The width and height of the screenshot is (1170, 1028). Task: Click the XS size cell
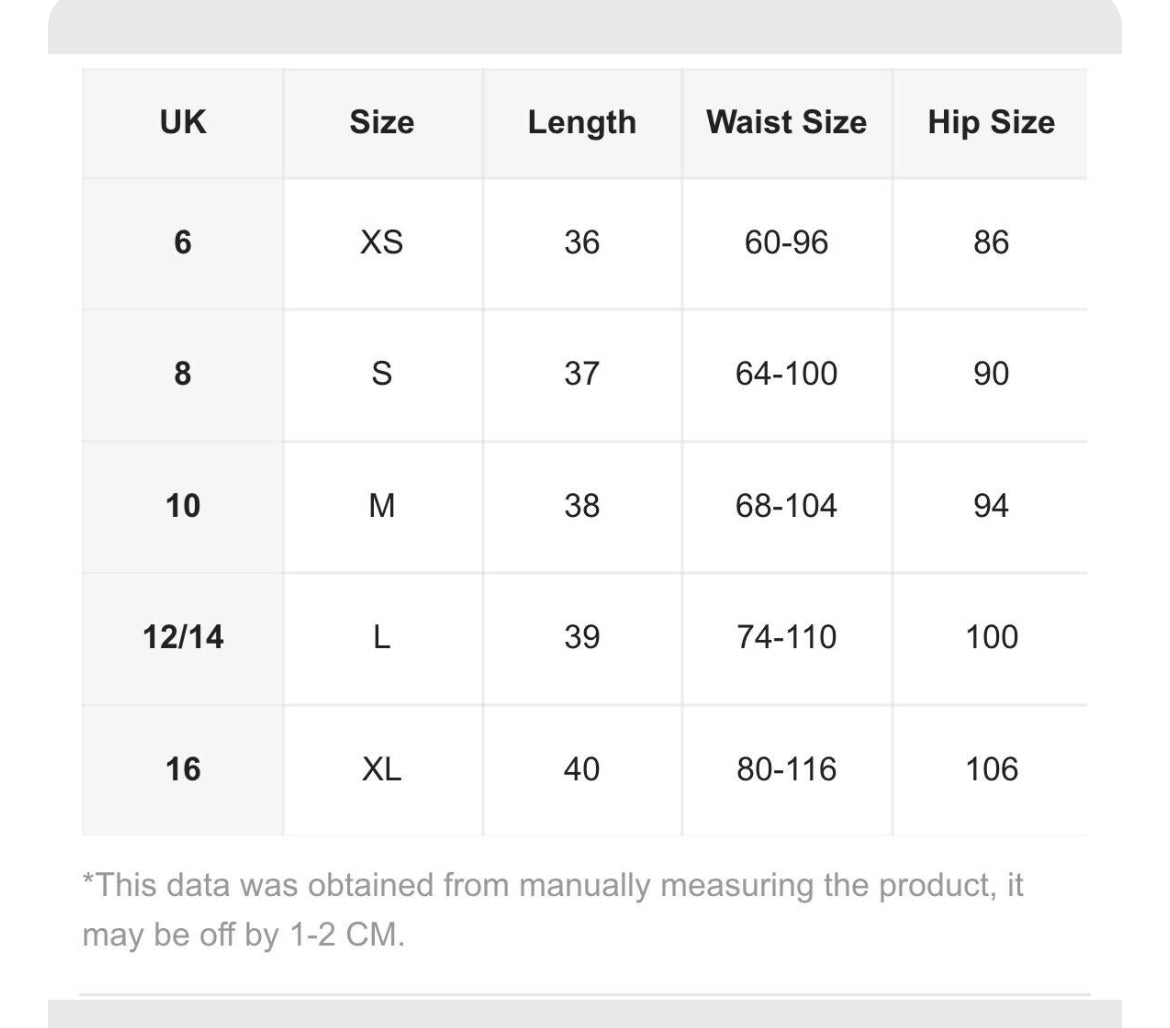tap(381, 243)
